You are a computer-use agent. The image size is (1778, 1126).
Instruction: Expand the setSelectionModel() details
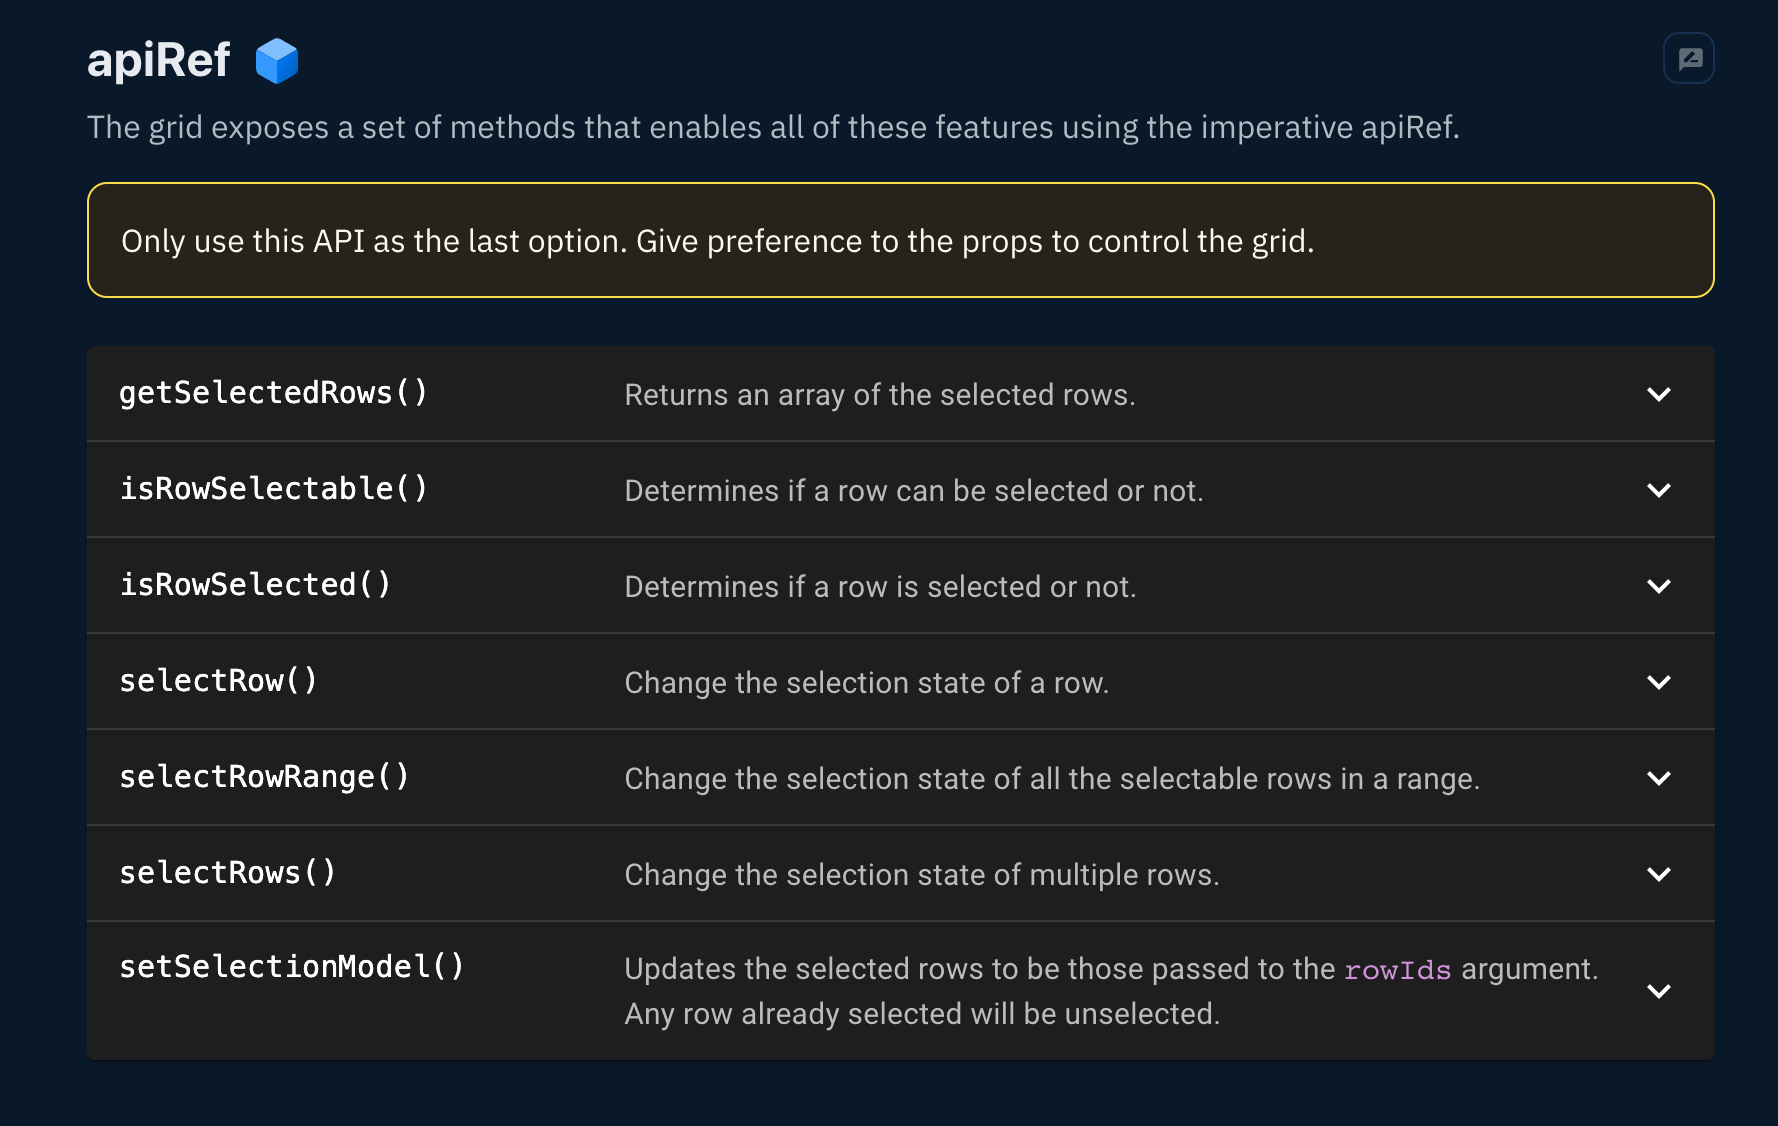click(x=1658, y=990)
